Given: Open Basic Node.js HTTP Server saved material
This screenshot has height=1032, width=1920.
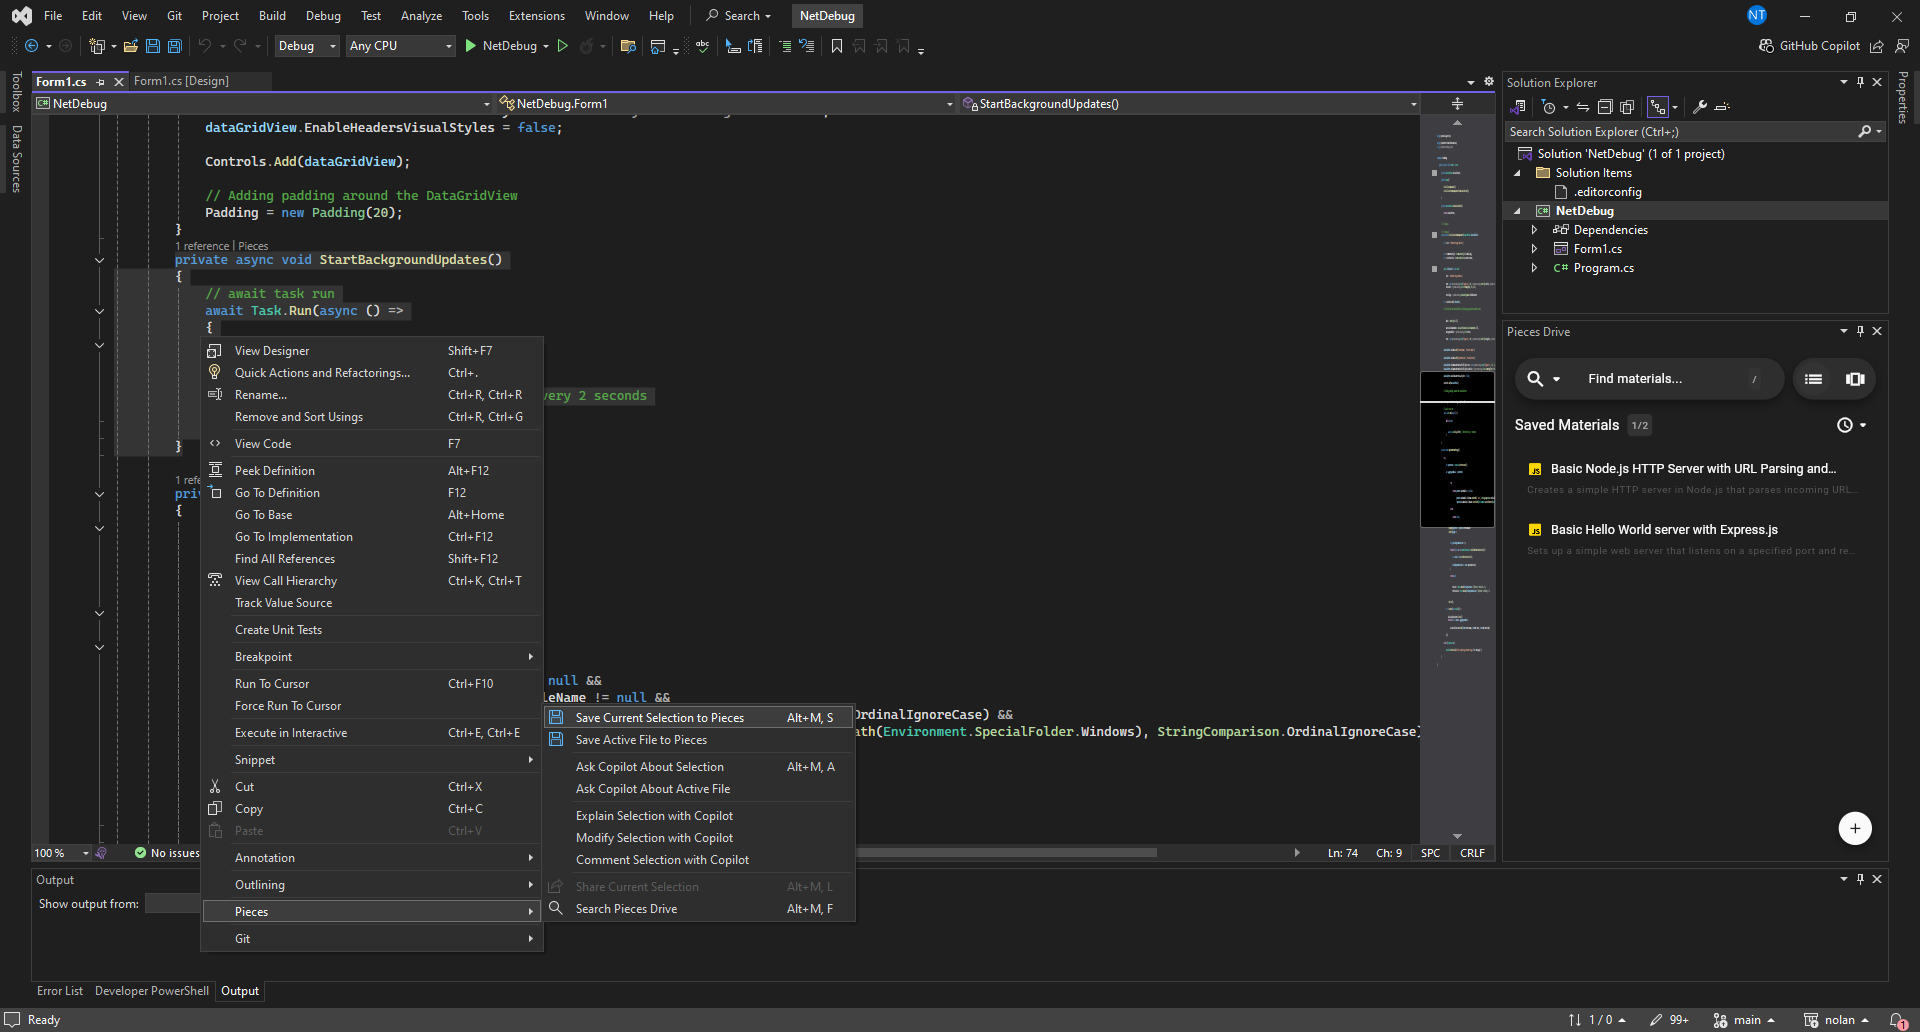Looking at the screenshot, I should click(1692, 478).
